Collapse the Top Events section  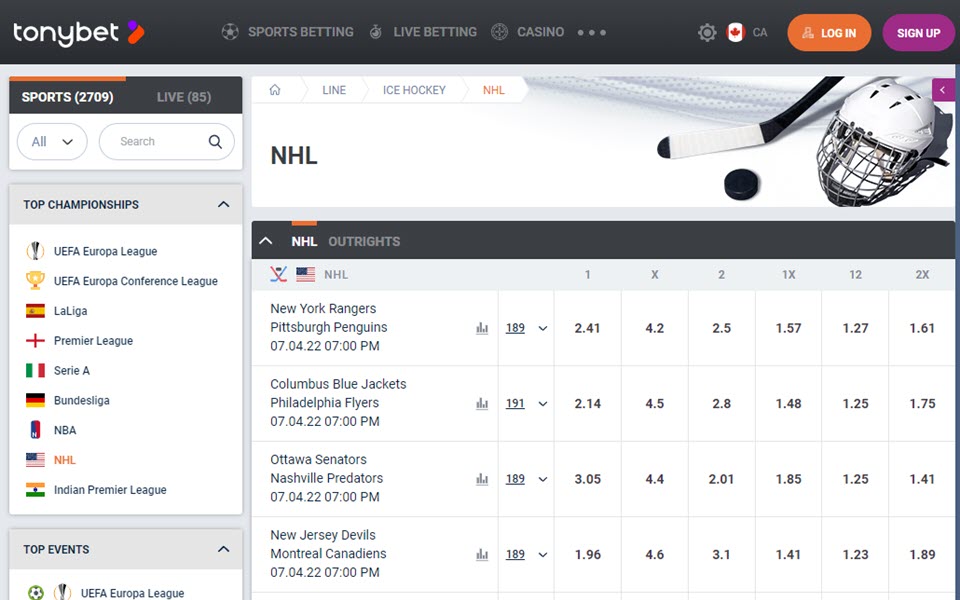point(223,549)
